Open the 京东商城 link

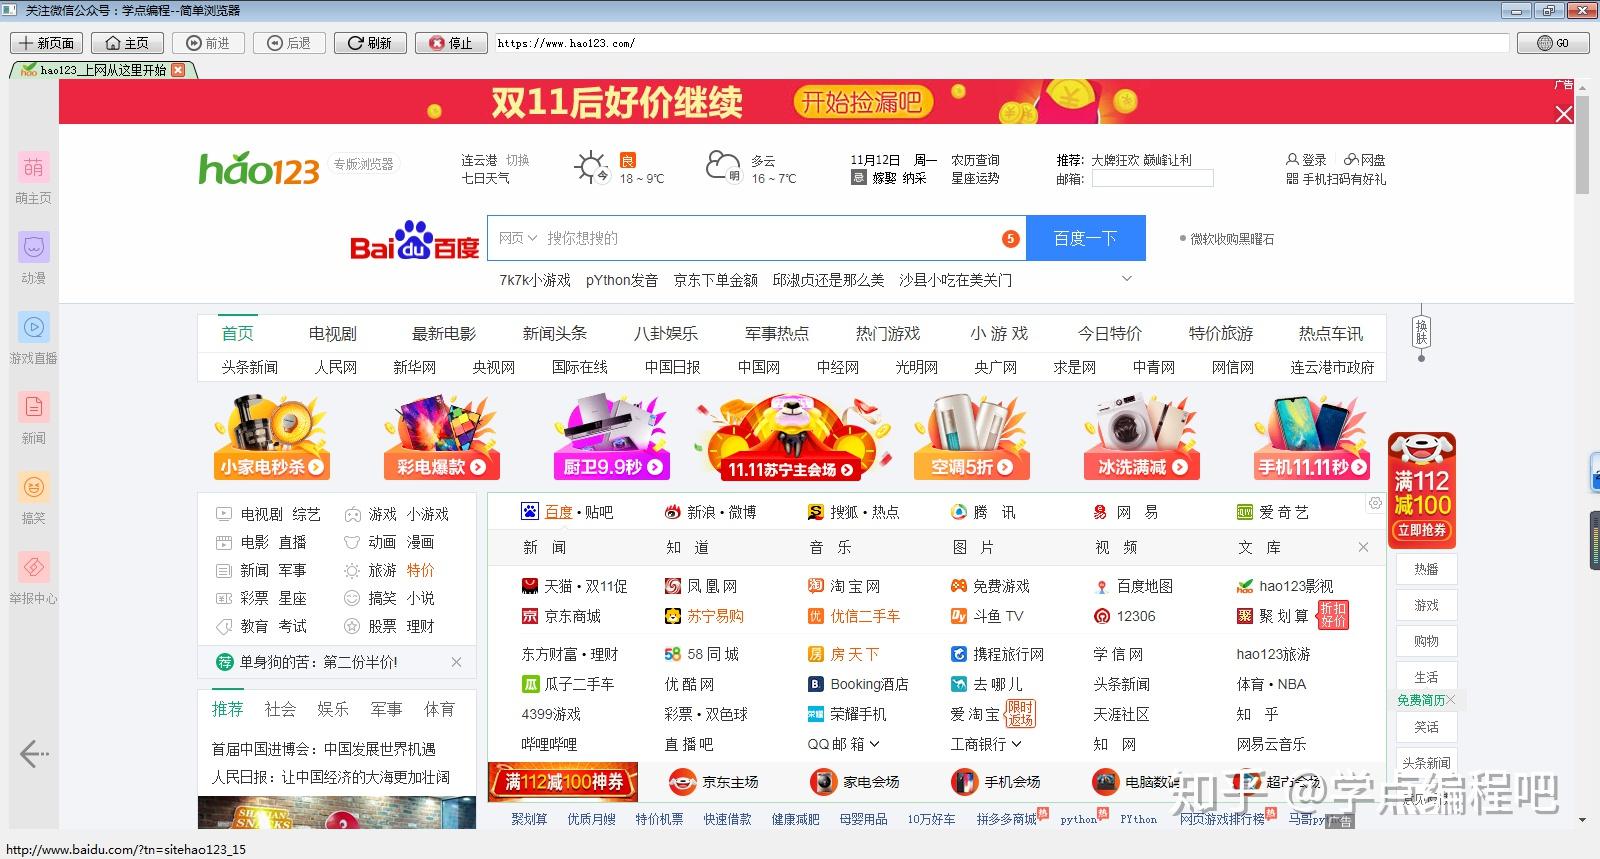tap(561, 616)
